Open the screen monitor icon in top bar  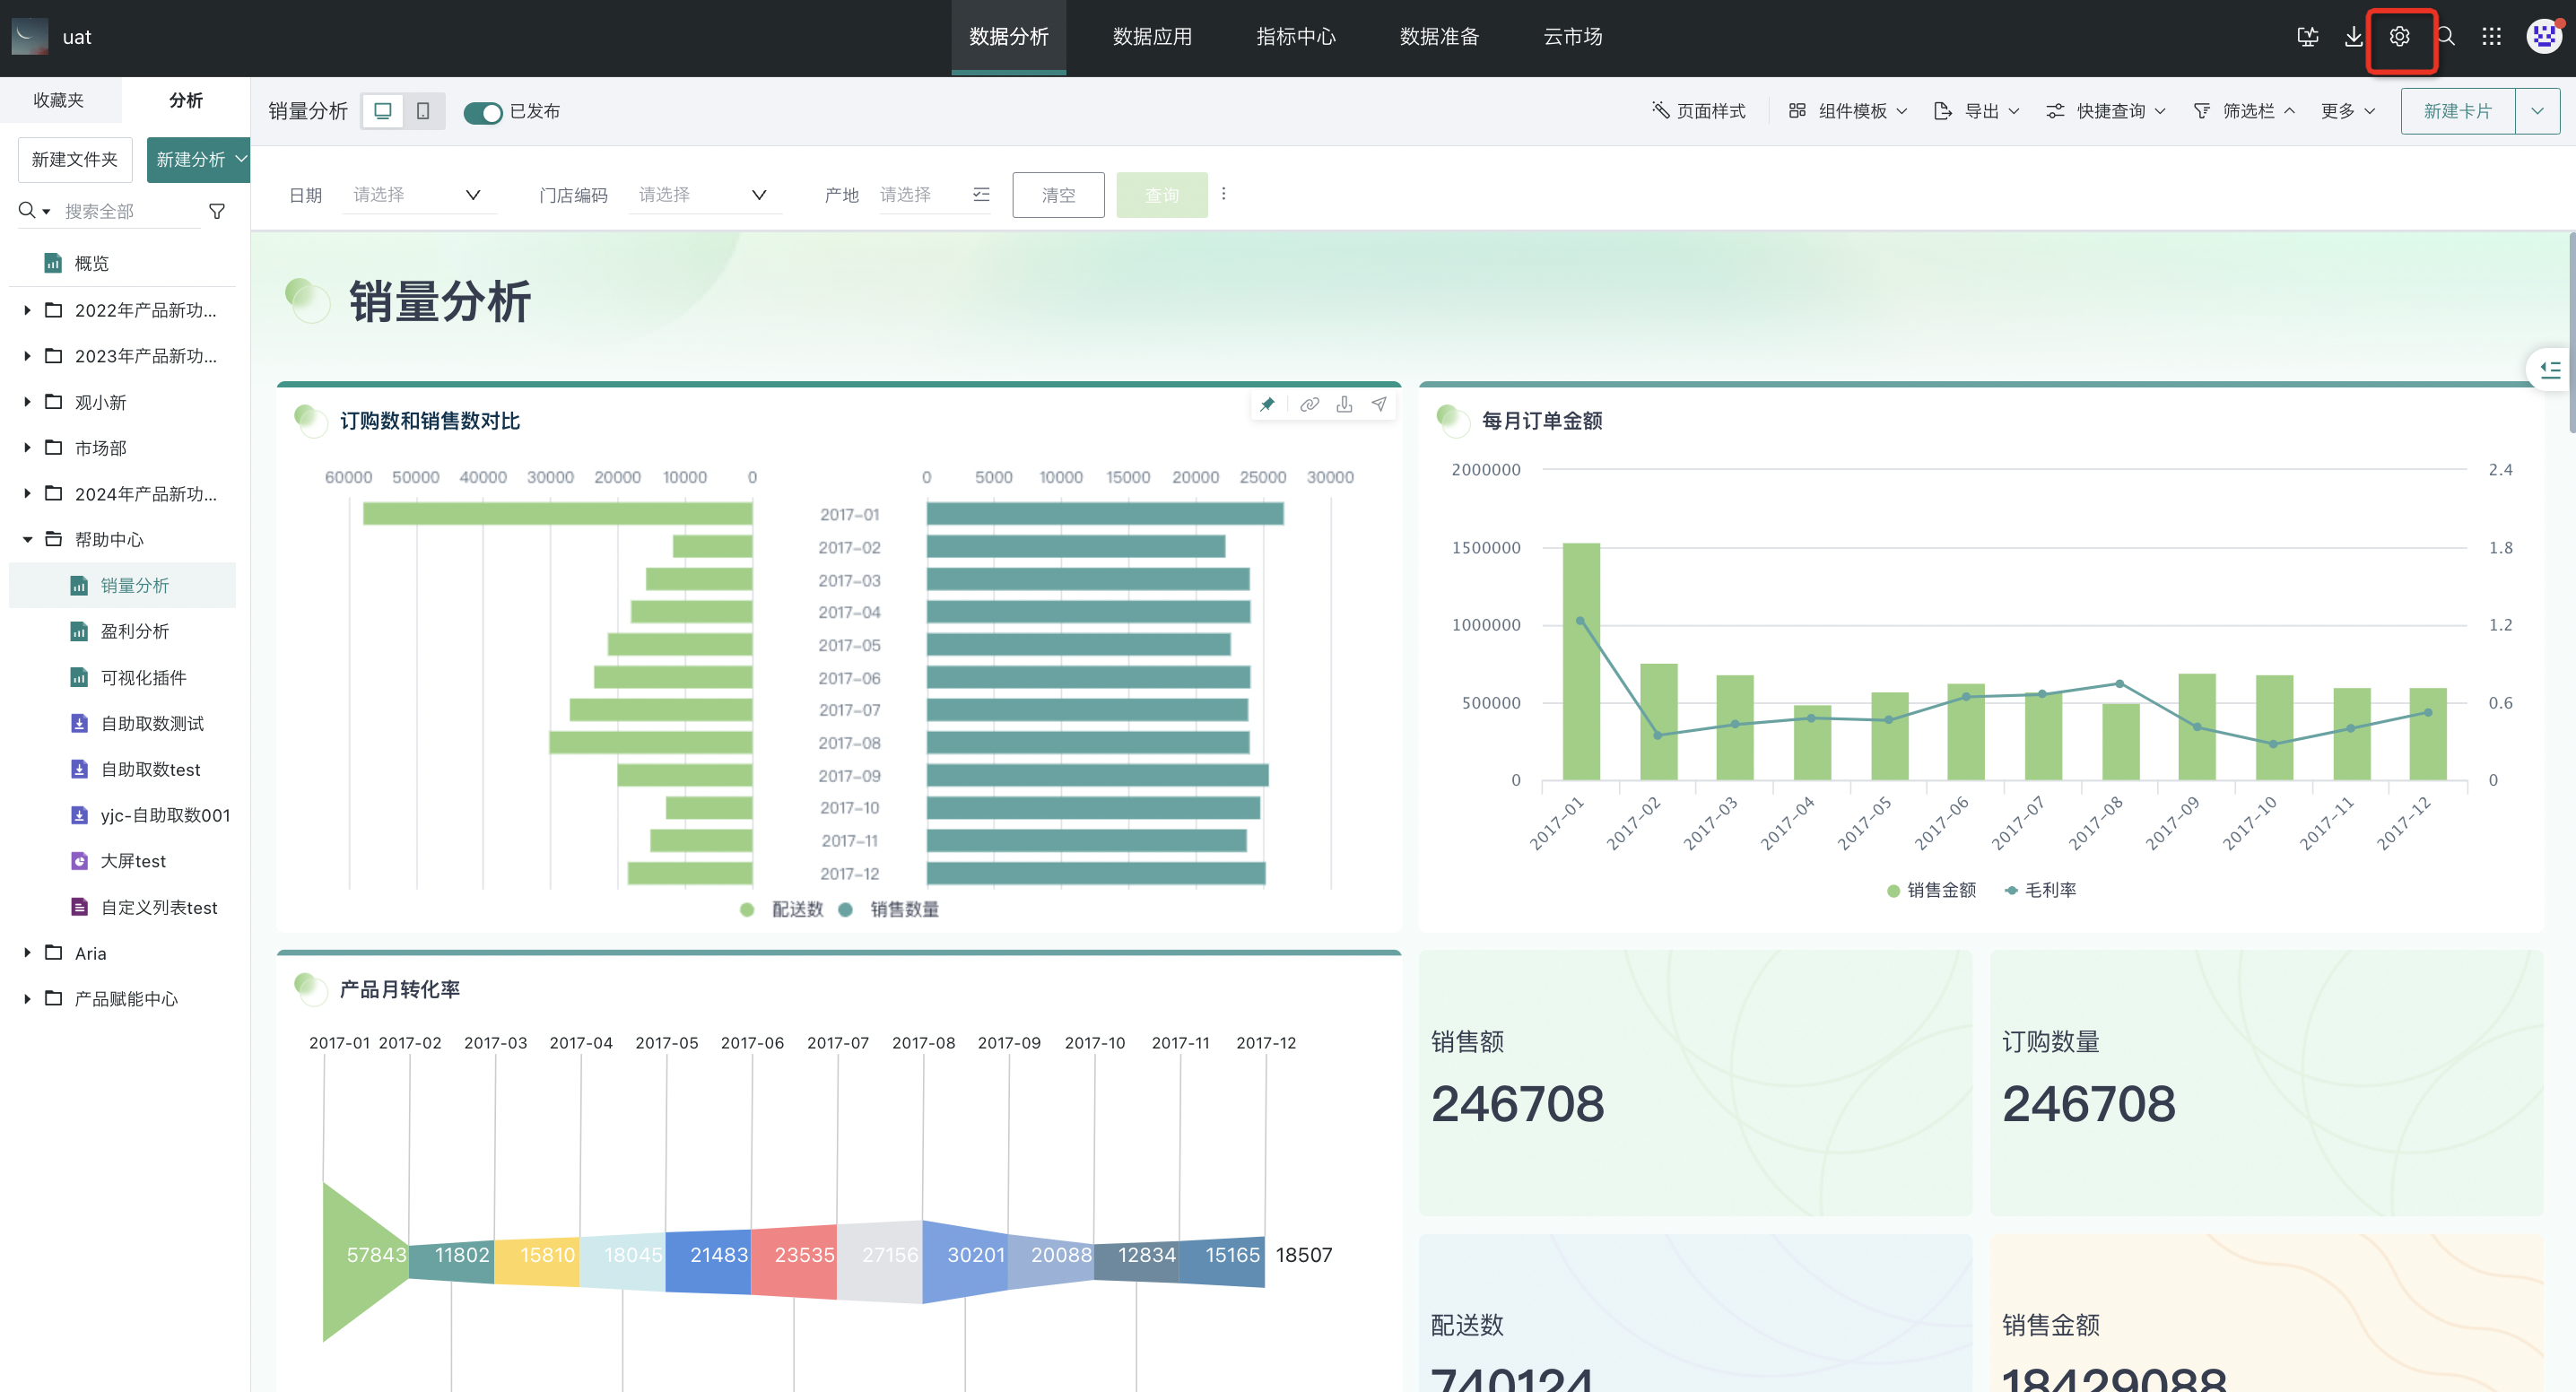[x=2308, y=37]
